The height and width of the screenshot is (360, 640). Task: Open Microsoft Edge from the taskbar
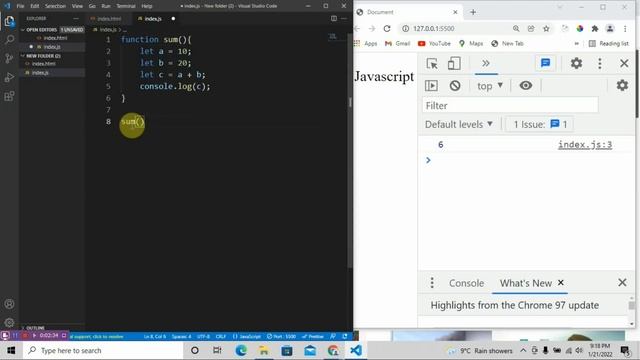[241, 350]
